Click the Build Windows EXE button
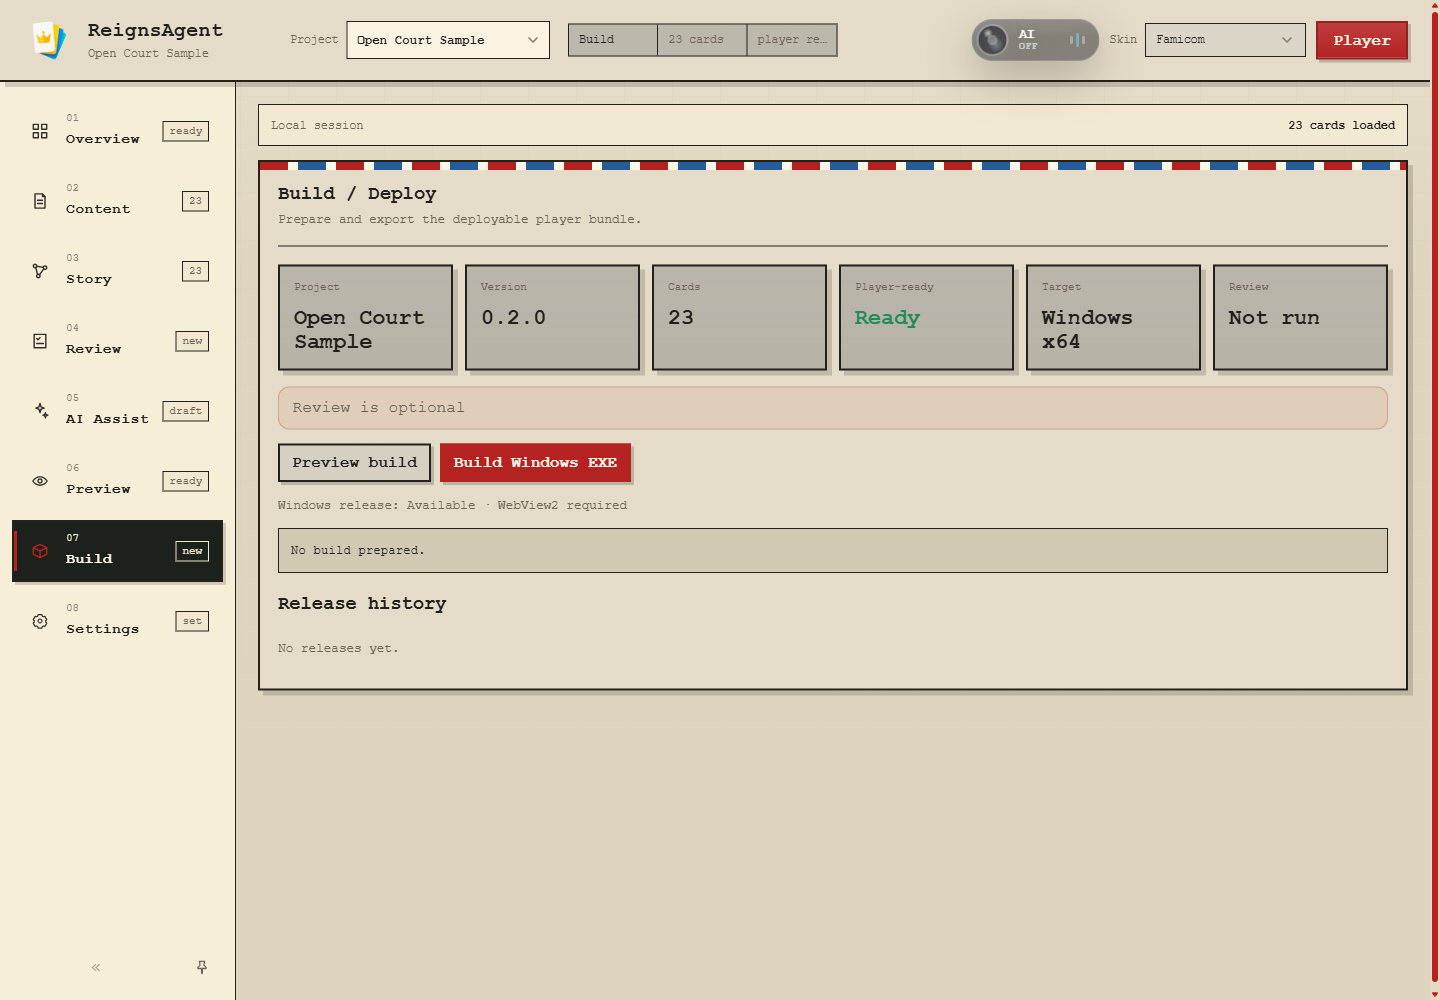 [535, 462]
